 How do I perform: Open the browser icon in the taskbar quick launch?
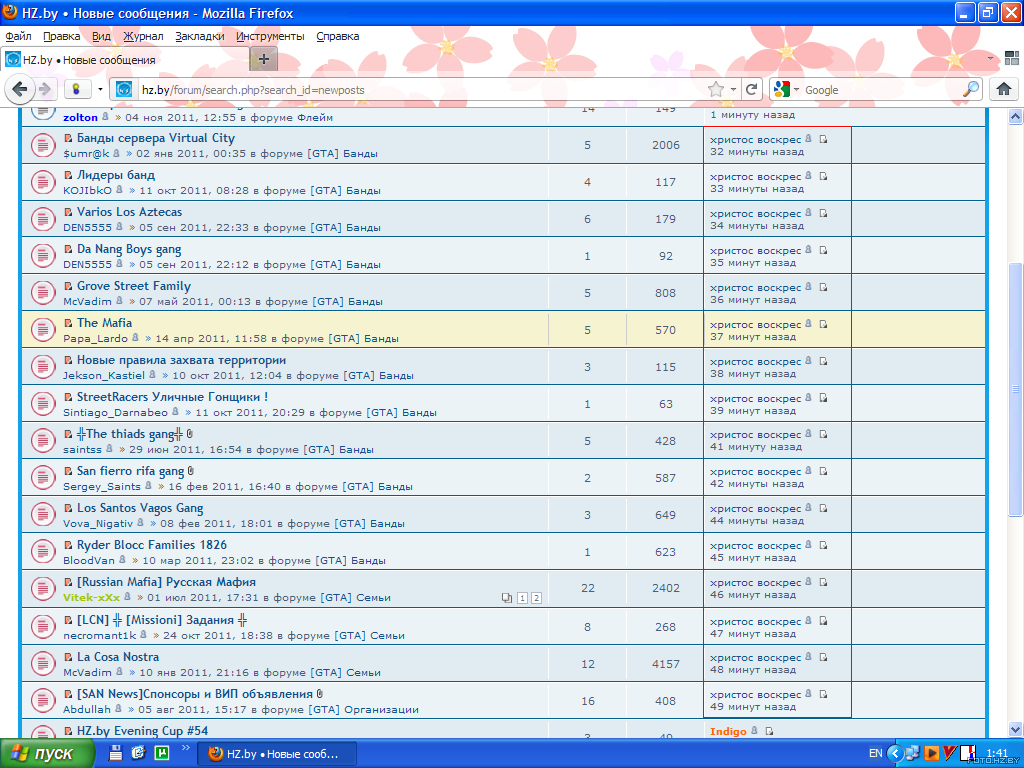click(138, 753)
